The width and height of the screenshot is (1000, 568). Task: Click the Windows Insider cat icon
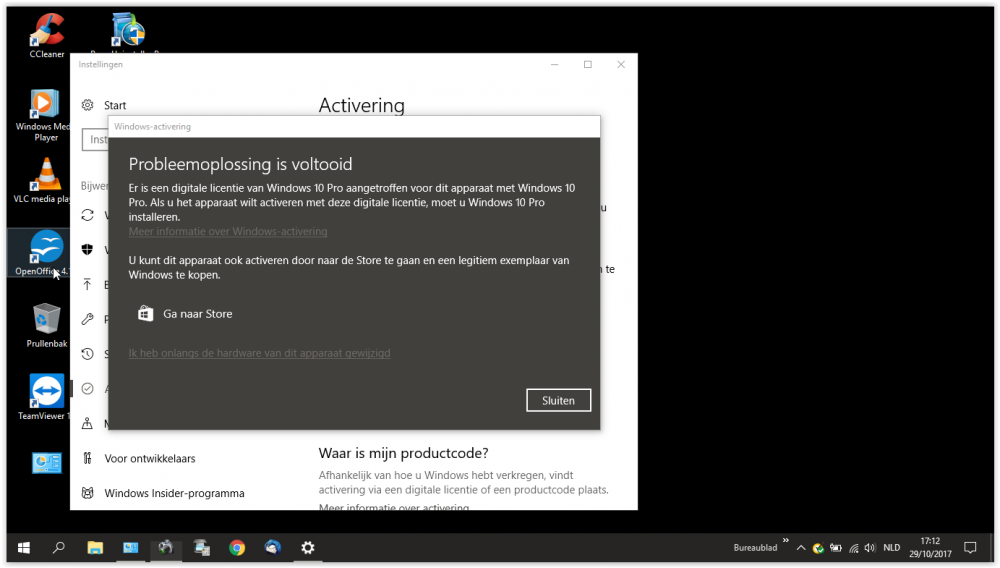pyautogui.click(x=87, y=493)
